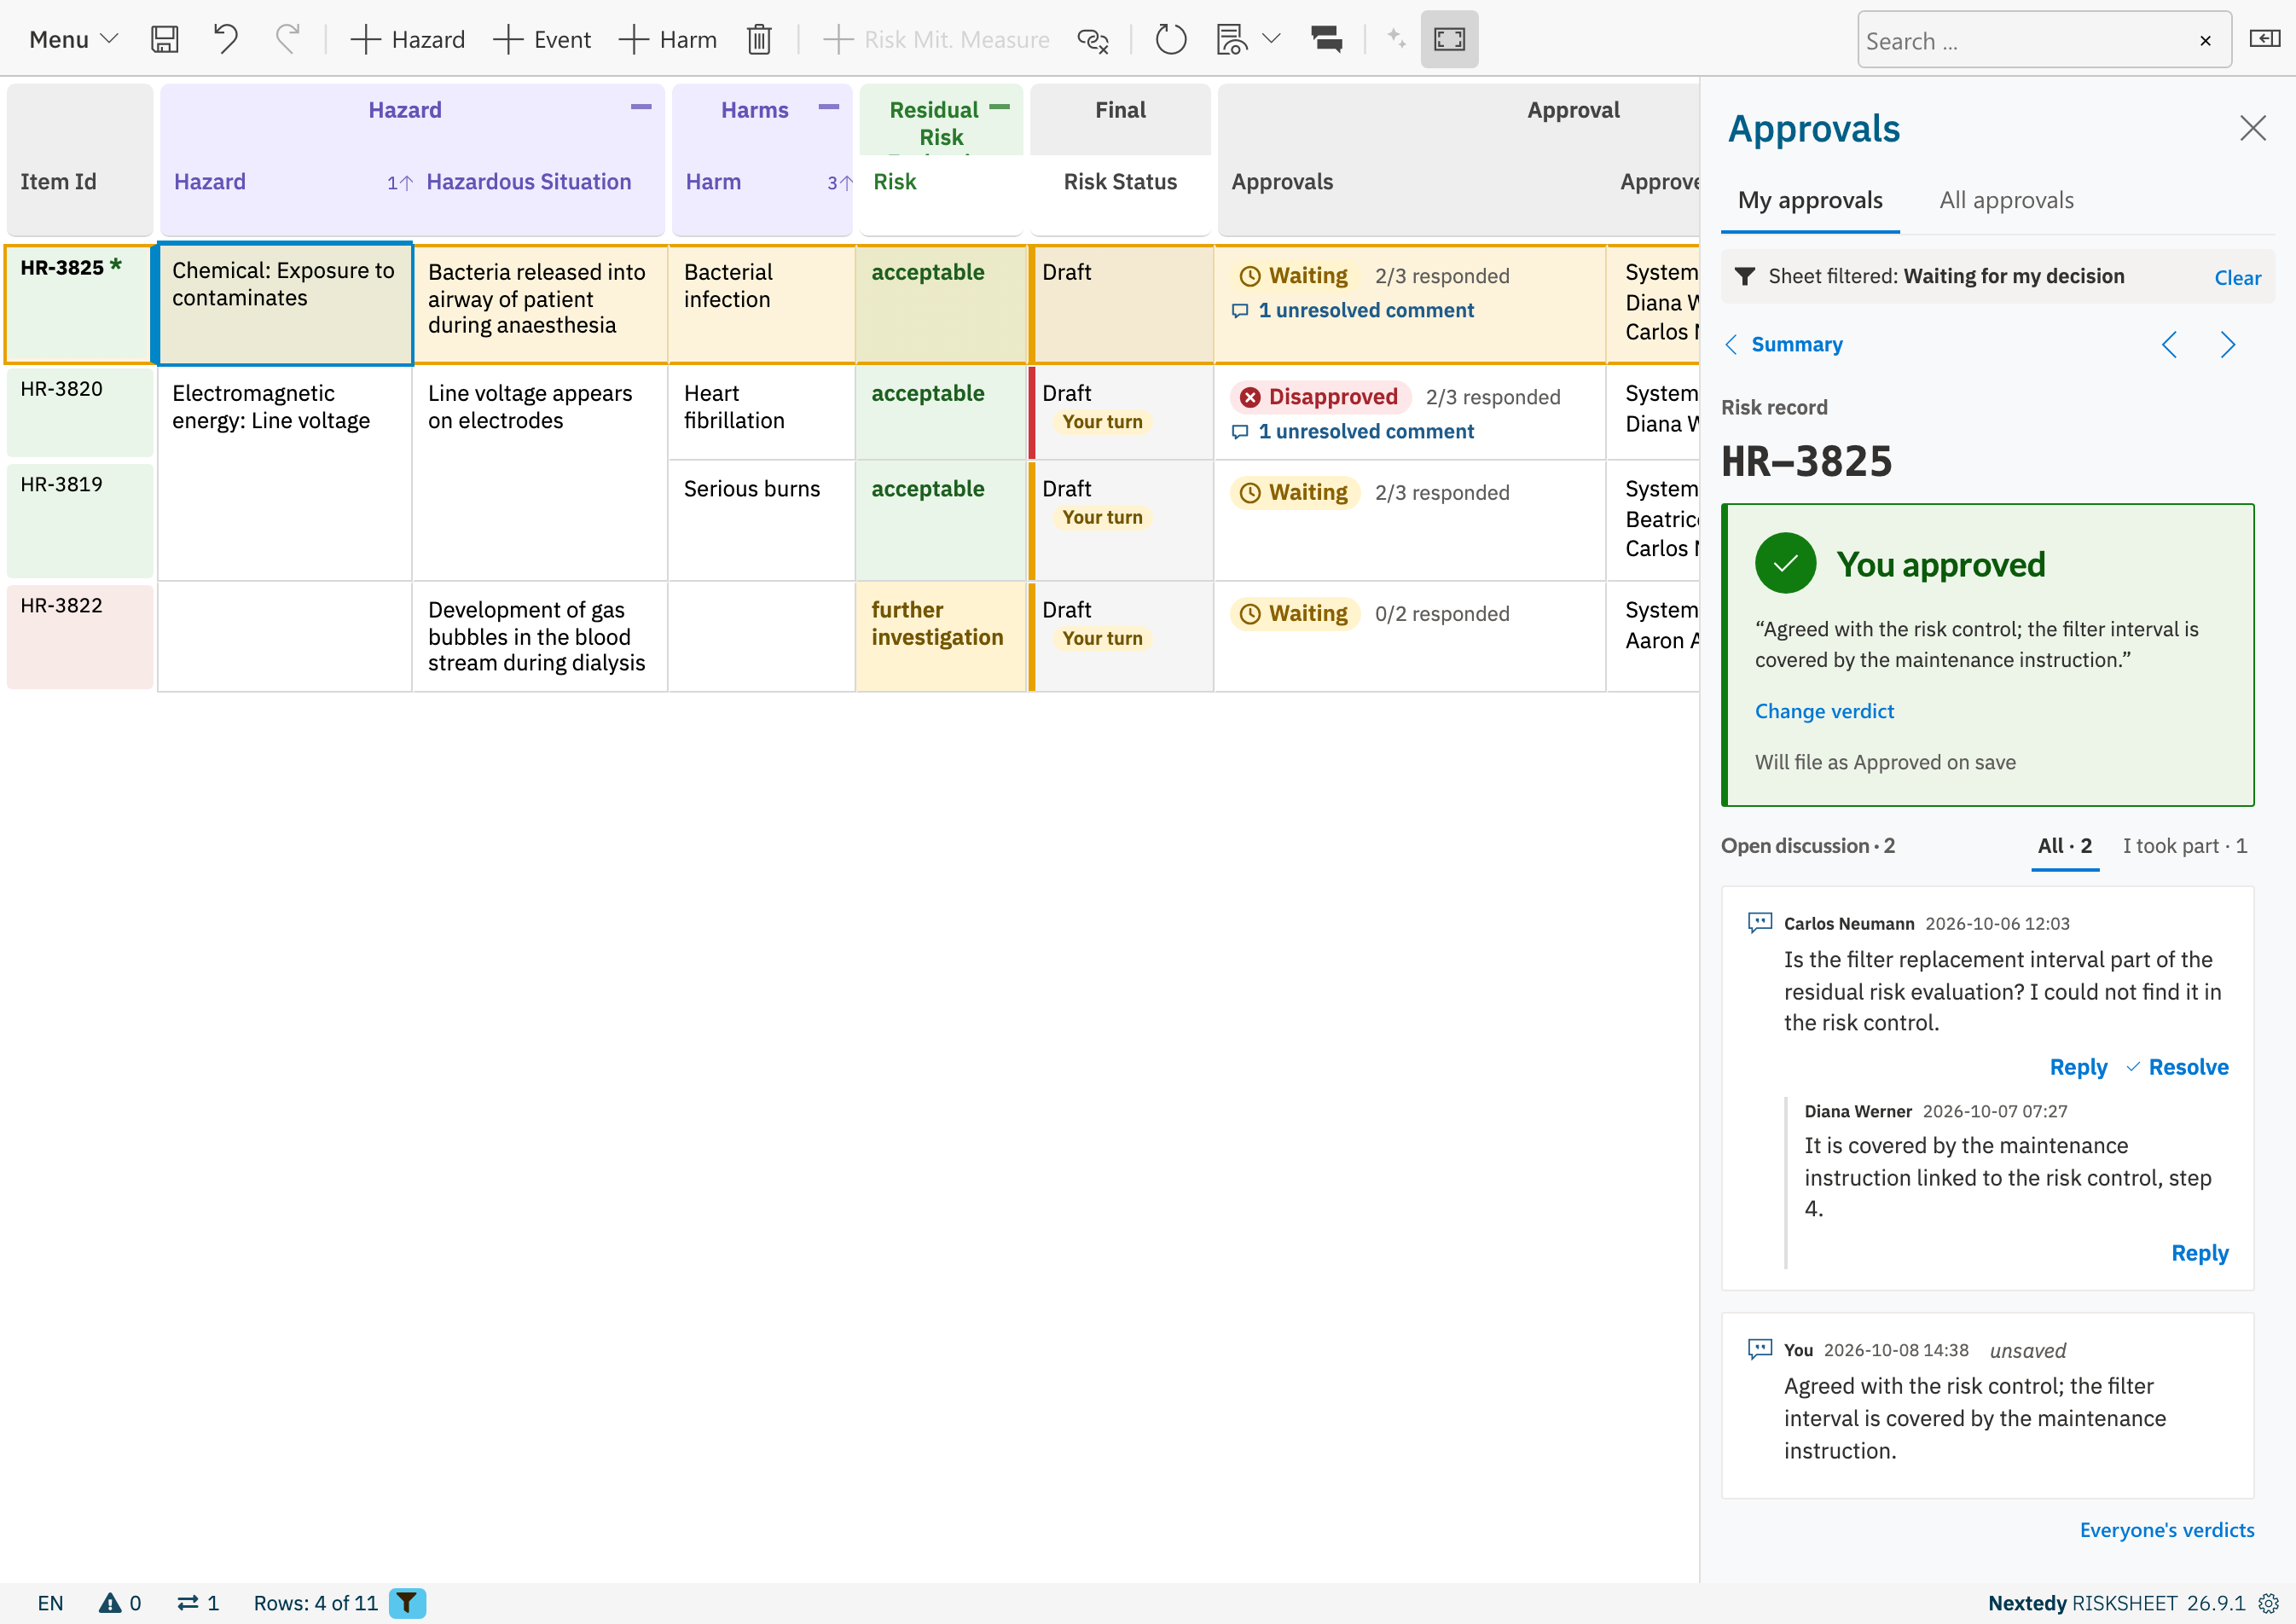Click the status bar filter icon
The height and width of the screenshot is (1624, 2296).
pos(407,1603)
